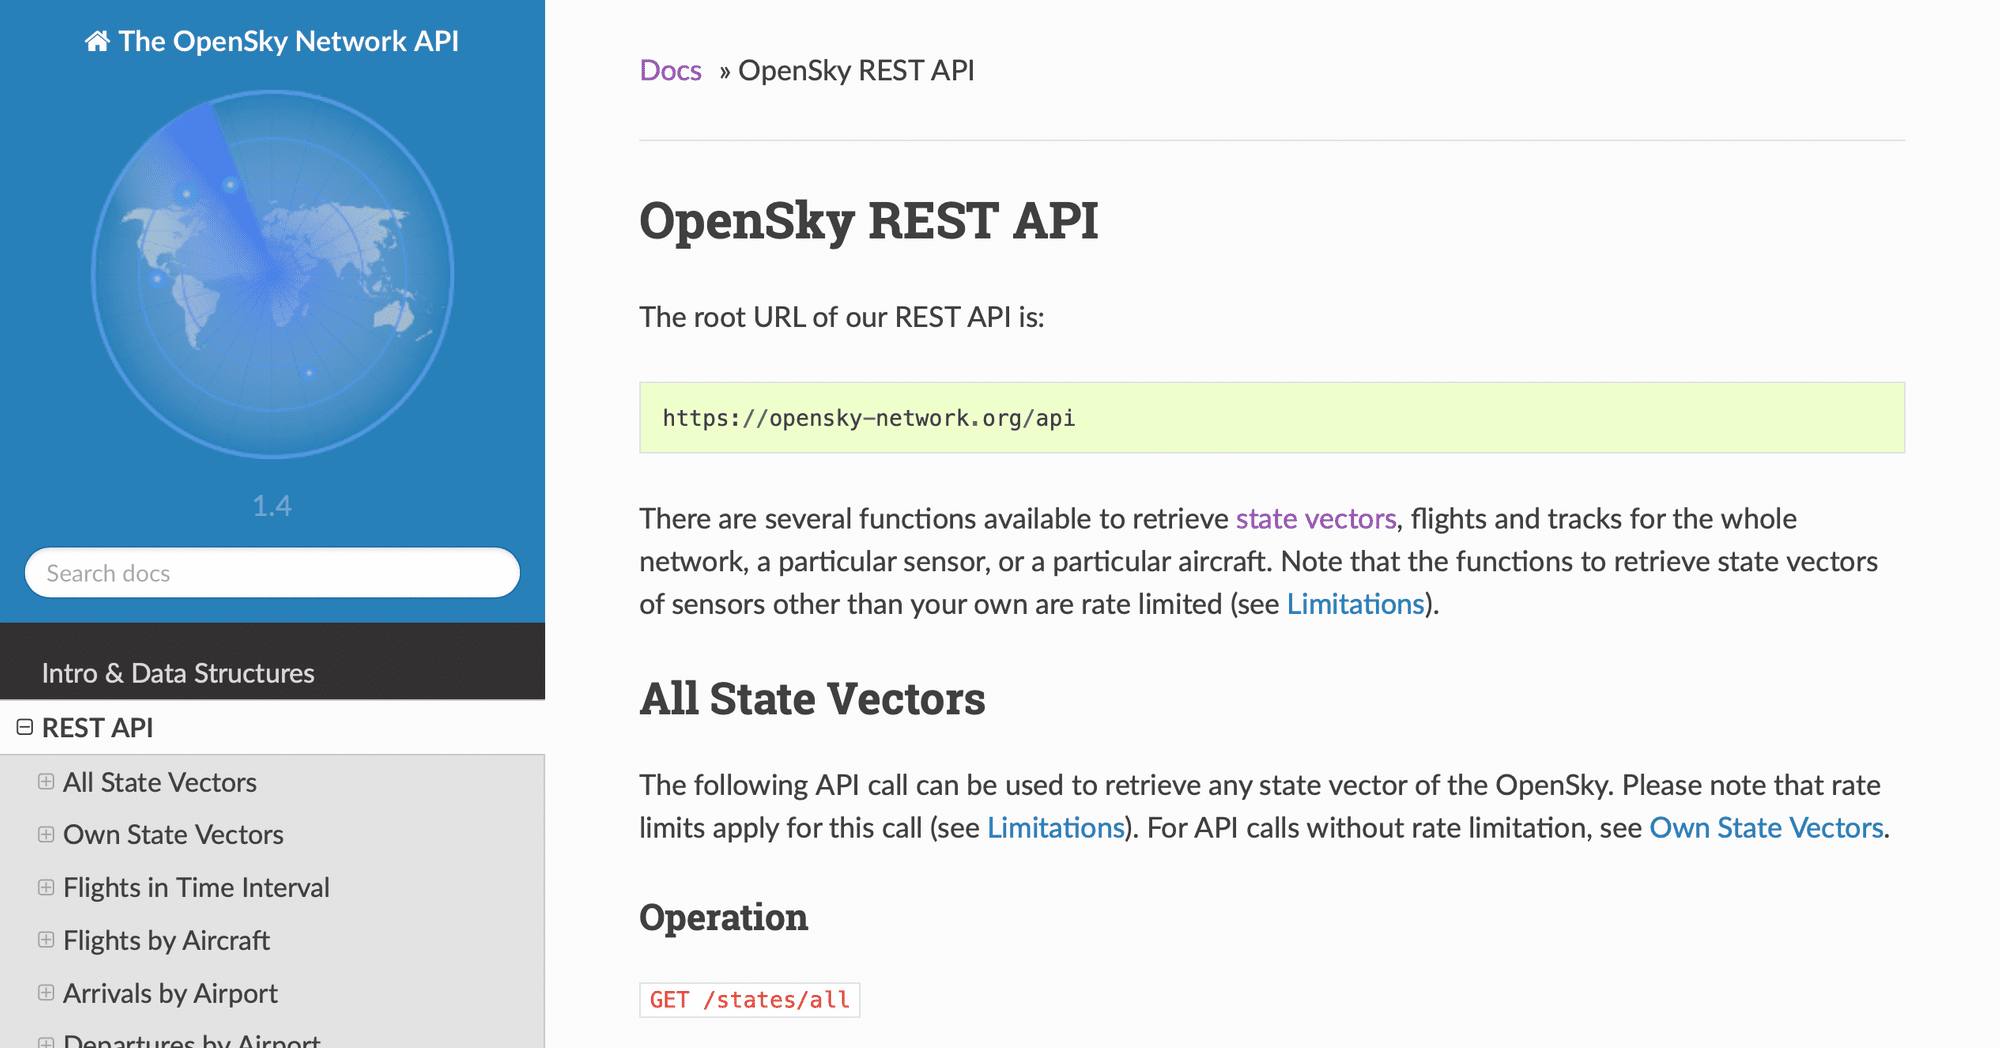2000x1048 pixels.
Task: Expand Arrivals by Airport plus icon
Action: (46, 992)
